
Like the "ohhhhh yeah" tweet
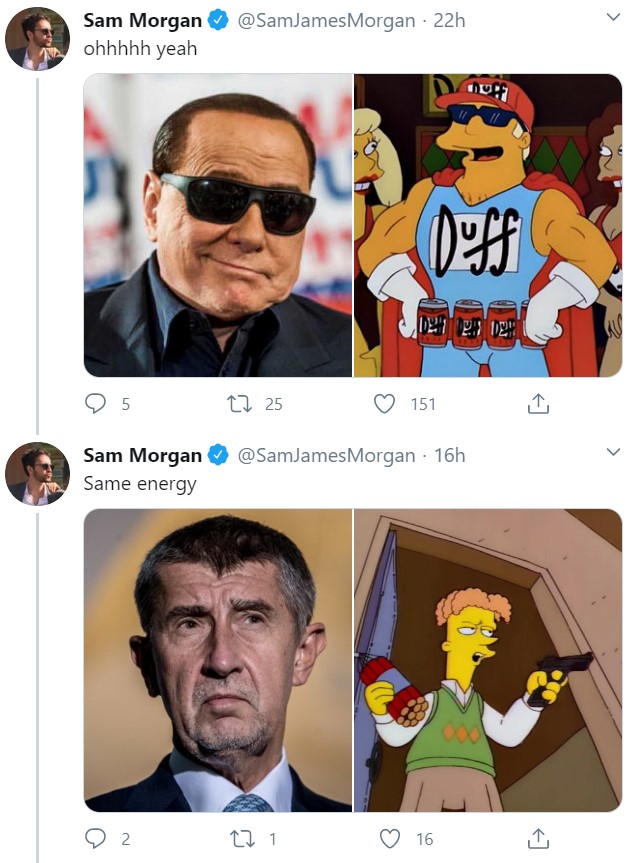pos(385,404)
